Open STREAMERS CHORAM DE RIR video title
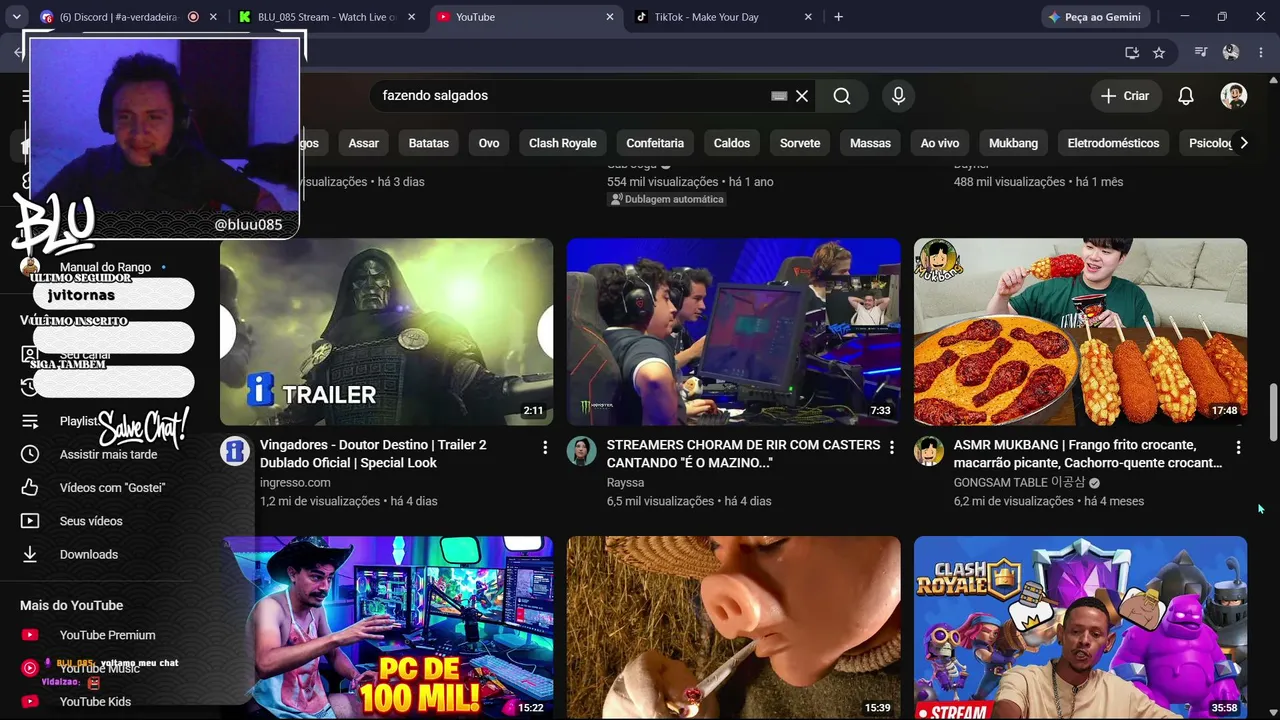 click(x=743, y=454)
